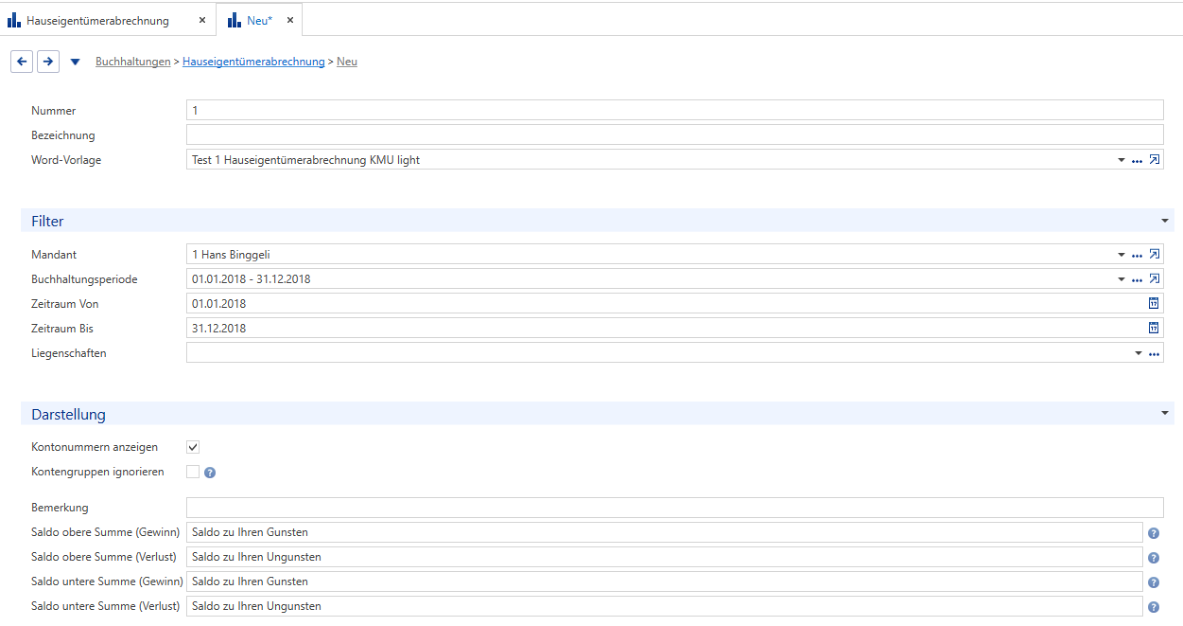Go forward with the right arrow button
The image size is (1183, 626).
tap(48, 61)
